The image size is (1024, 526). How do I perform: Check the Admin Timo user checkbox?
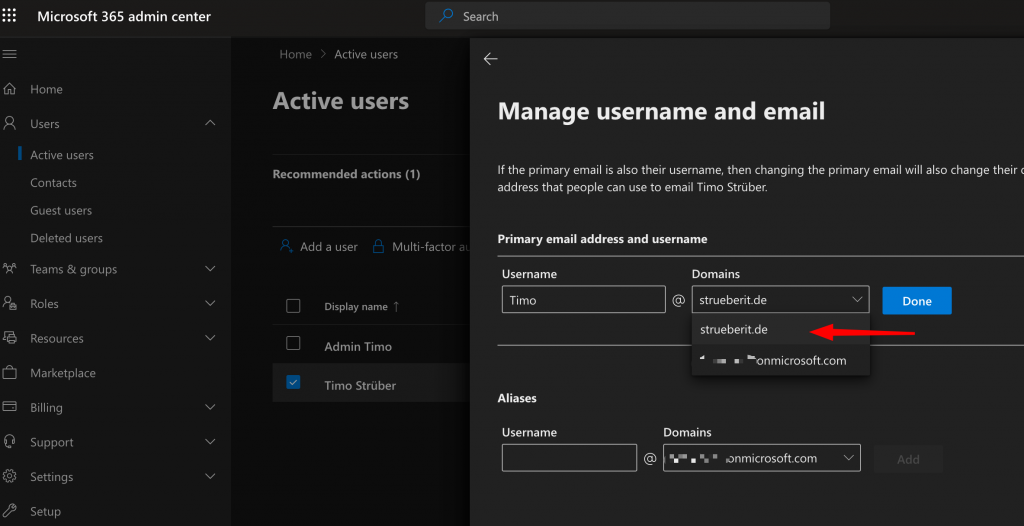point(293,343)
